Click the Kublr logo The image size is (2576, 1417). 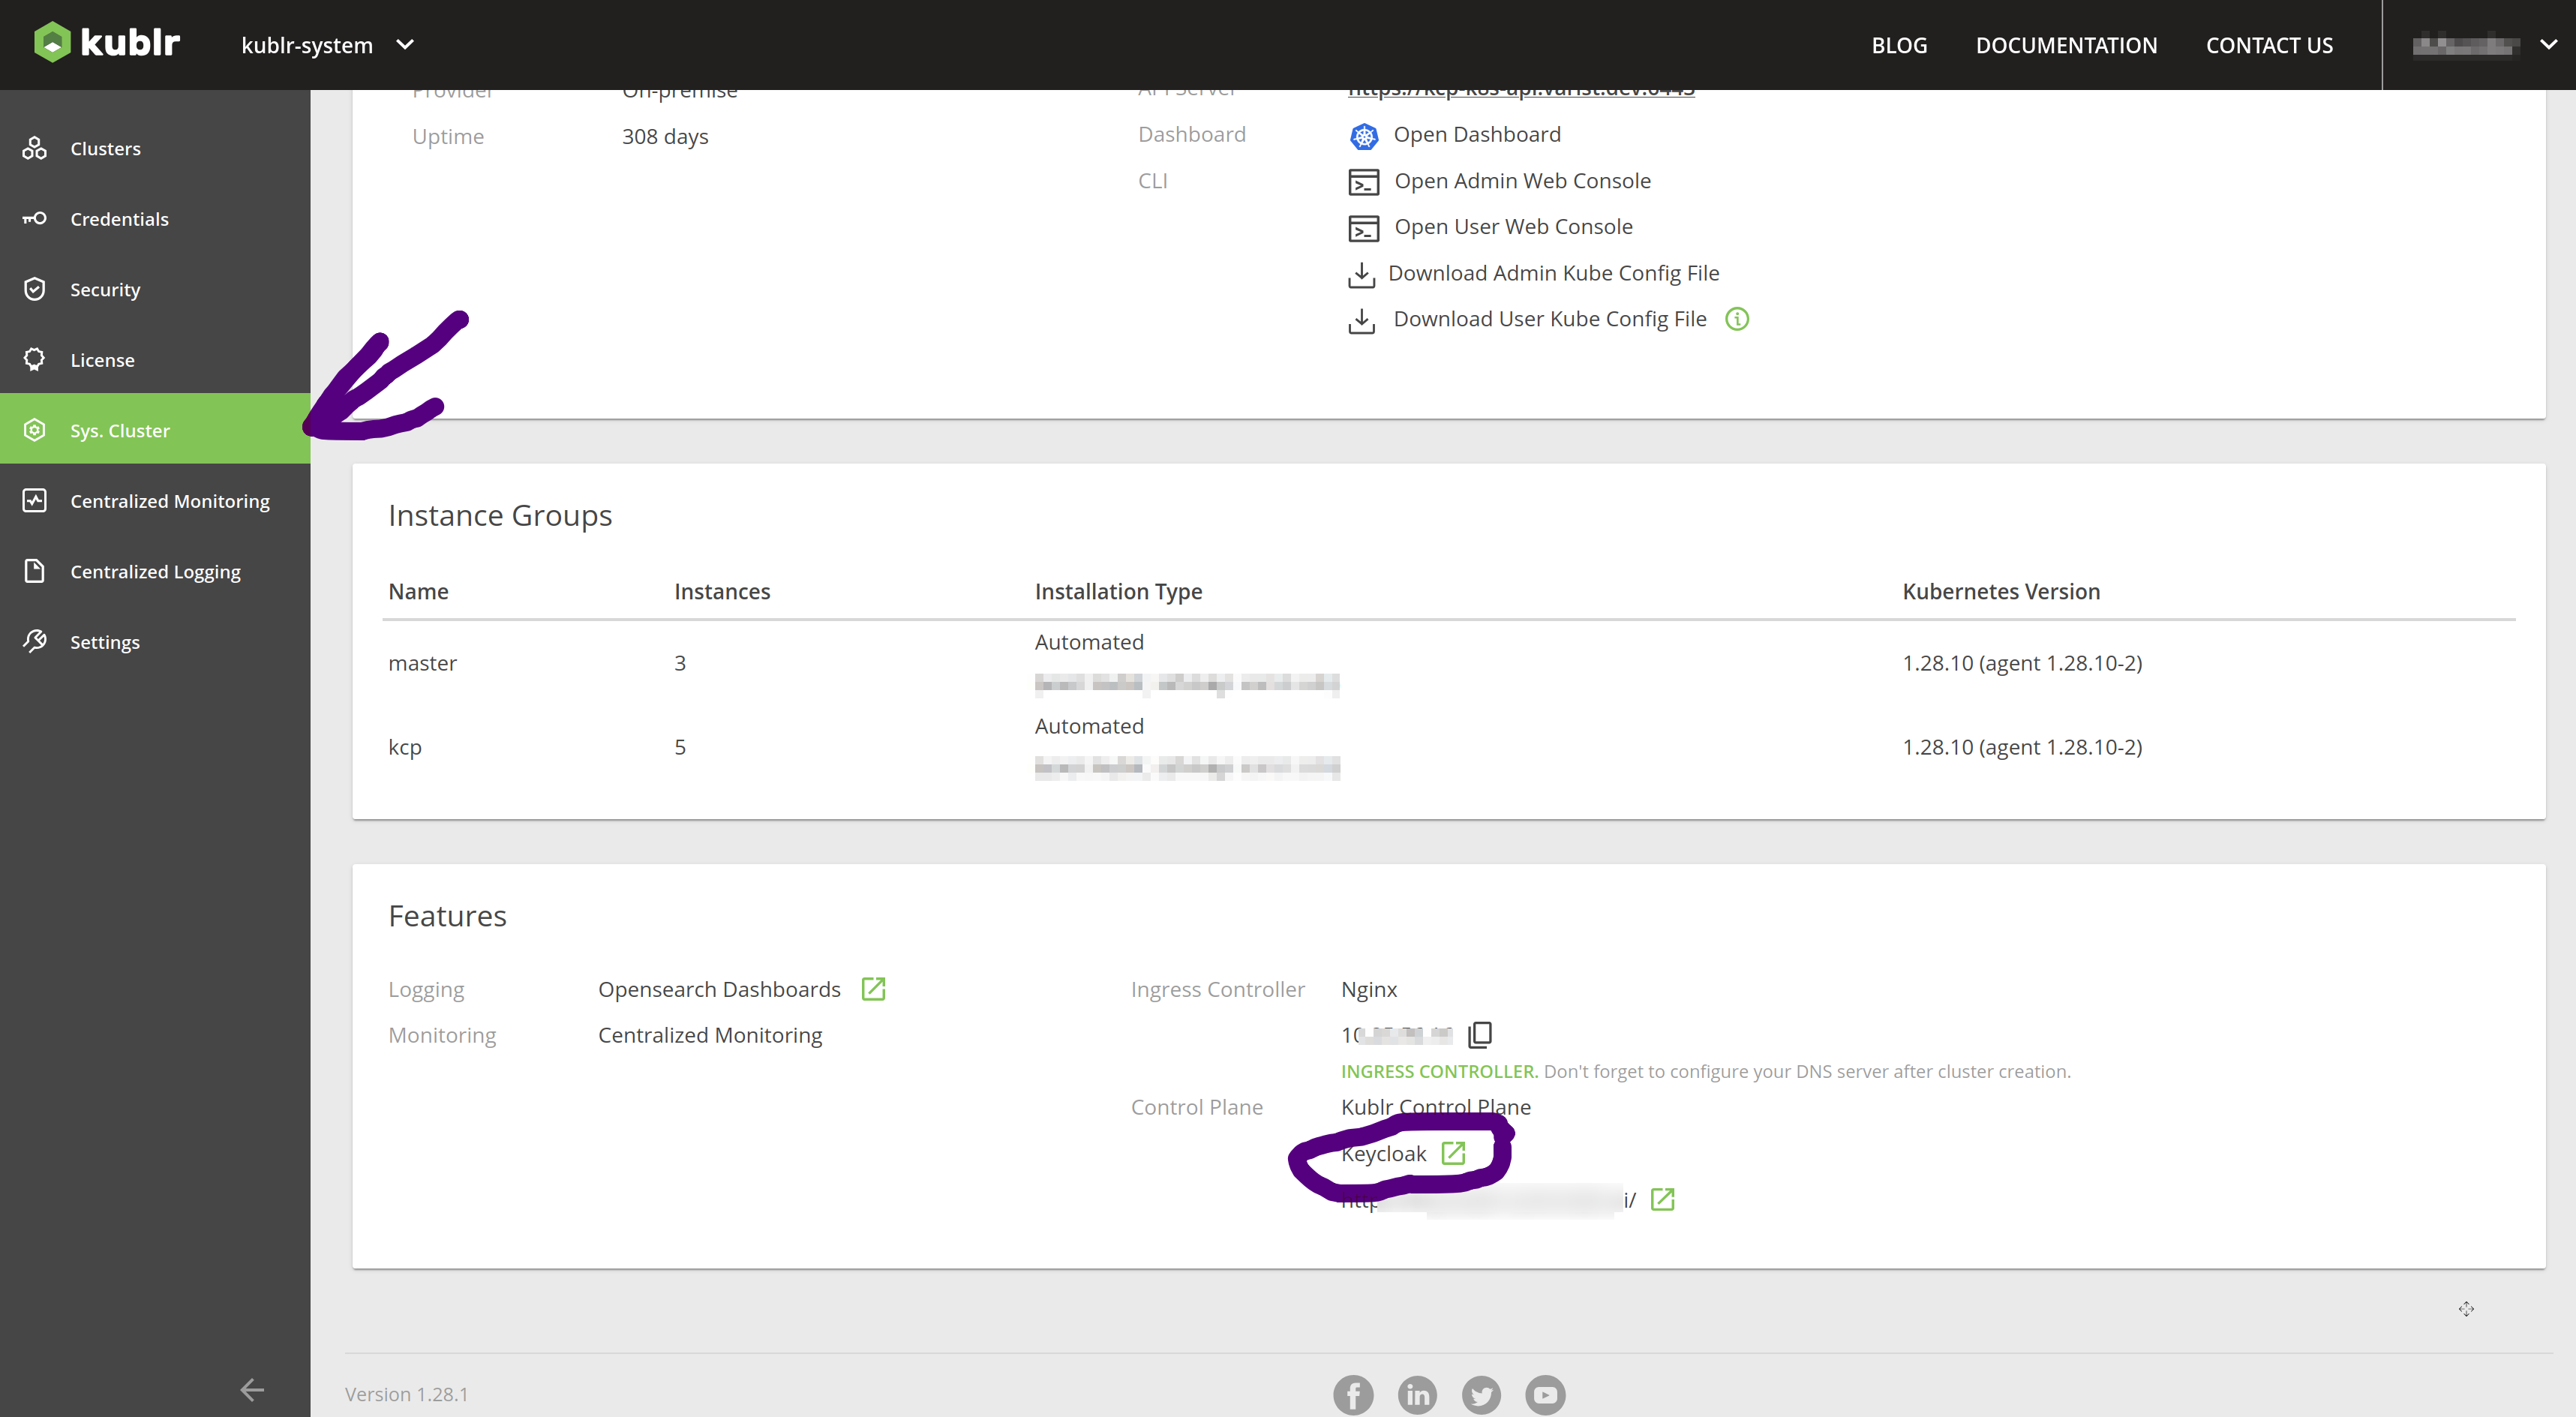pyautogui.click(x=107, y=43)
